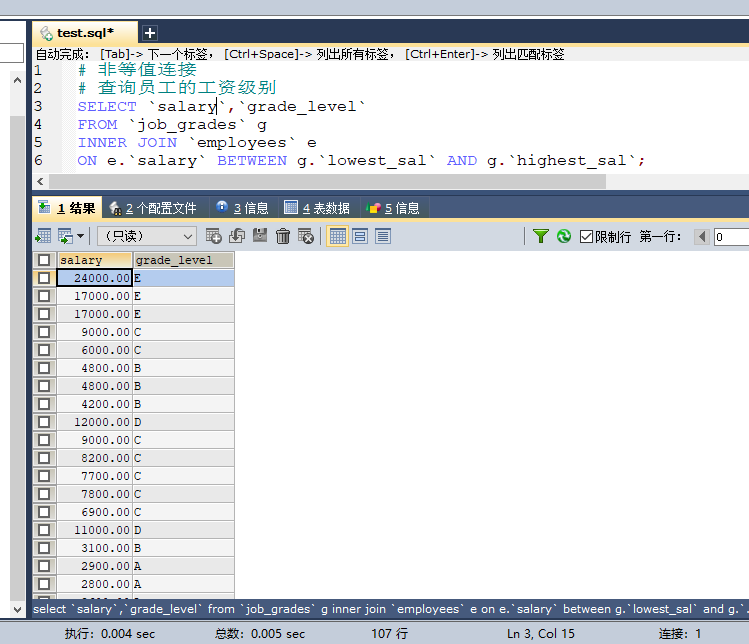This screenshot has height=644, width=749.
Task: Select the 7800.00 salary cell
Action: (x=95, y=494)
